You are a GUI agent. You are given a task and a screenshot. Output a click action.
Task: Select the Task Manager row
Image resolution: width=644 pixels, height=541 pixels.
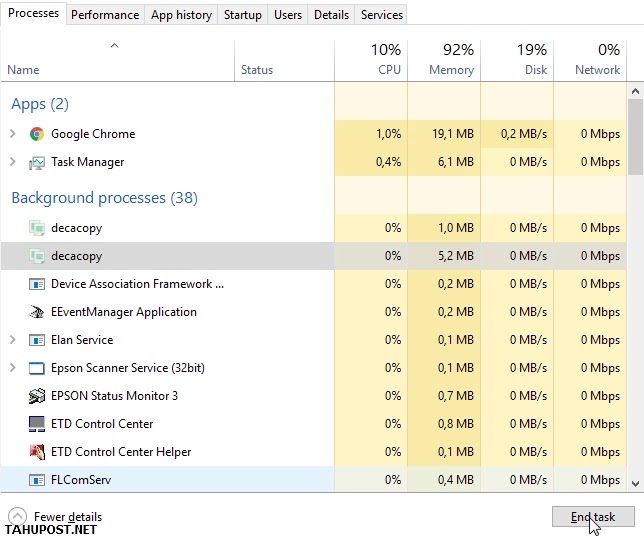(x=314, y=162)
